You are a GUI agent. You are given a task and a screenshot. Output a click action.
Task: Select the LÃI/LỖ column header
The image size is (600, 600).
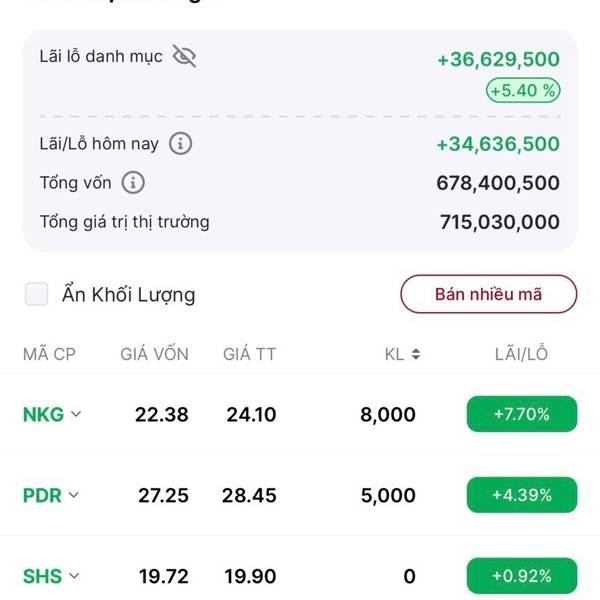[x=521, y=354]
